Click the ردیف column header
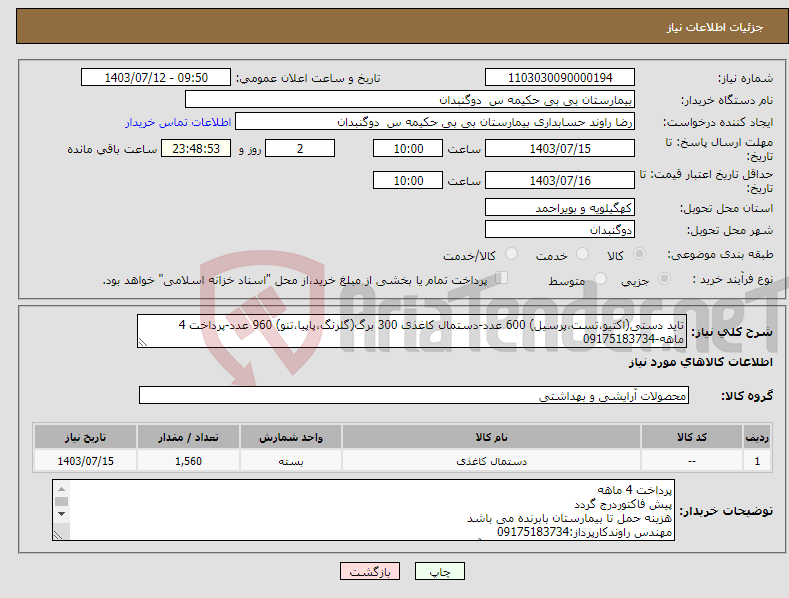The image size is (789, 598). [757, 437]
